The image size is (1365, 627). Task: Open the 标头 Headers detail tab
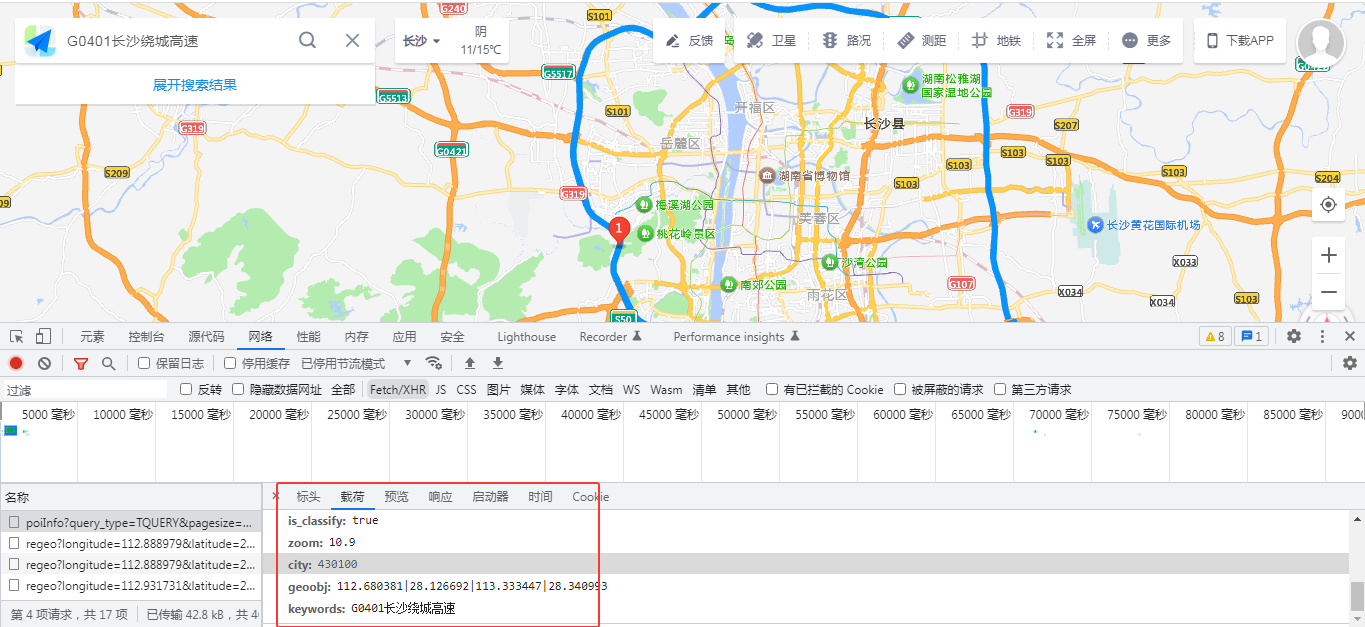[x=308, y=497]
